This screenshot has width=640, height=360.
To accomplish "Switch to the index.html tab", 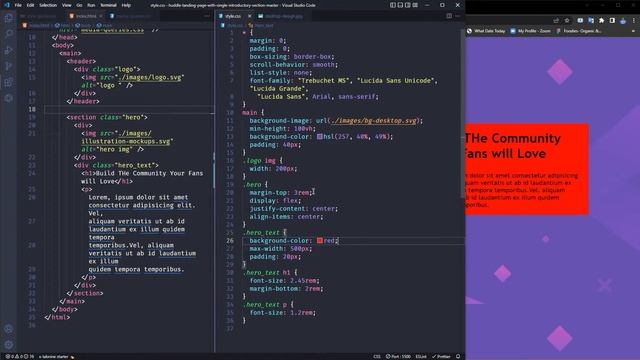I will [86, 16].
